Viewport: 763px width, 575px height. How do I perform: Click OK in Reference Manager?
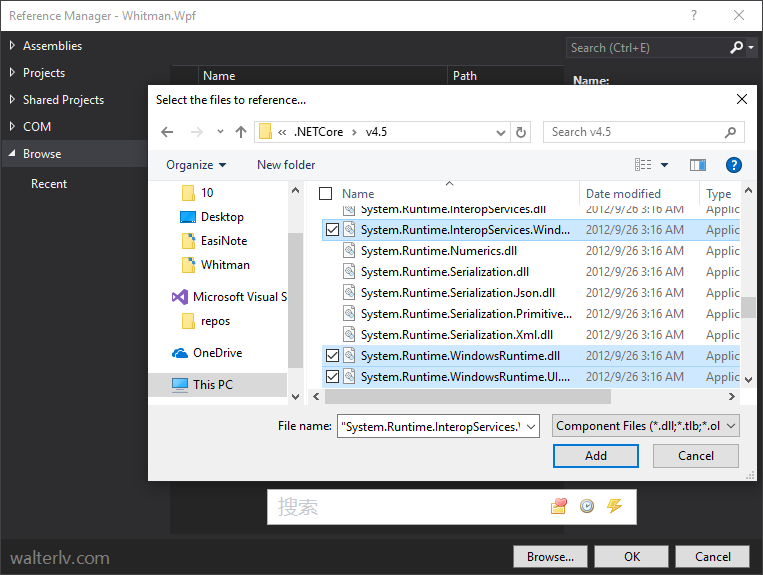[632, 557]
